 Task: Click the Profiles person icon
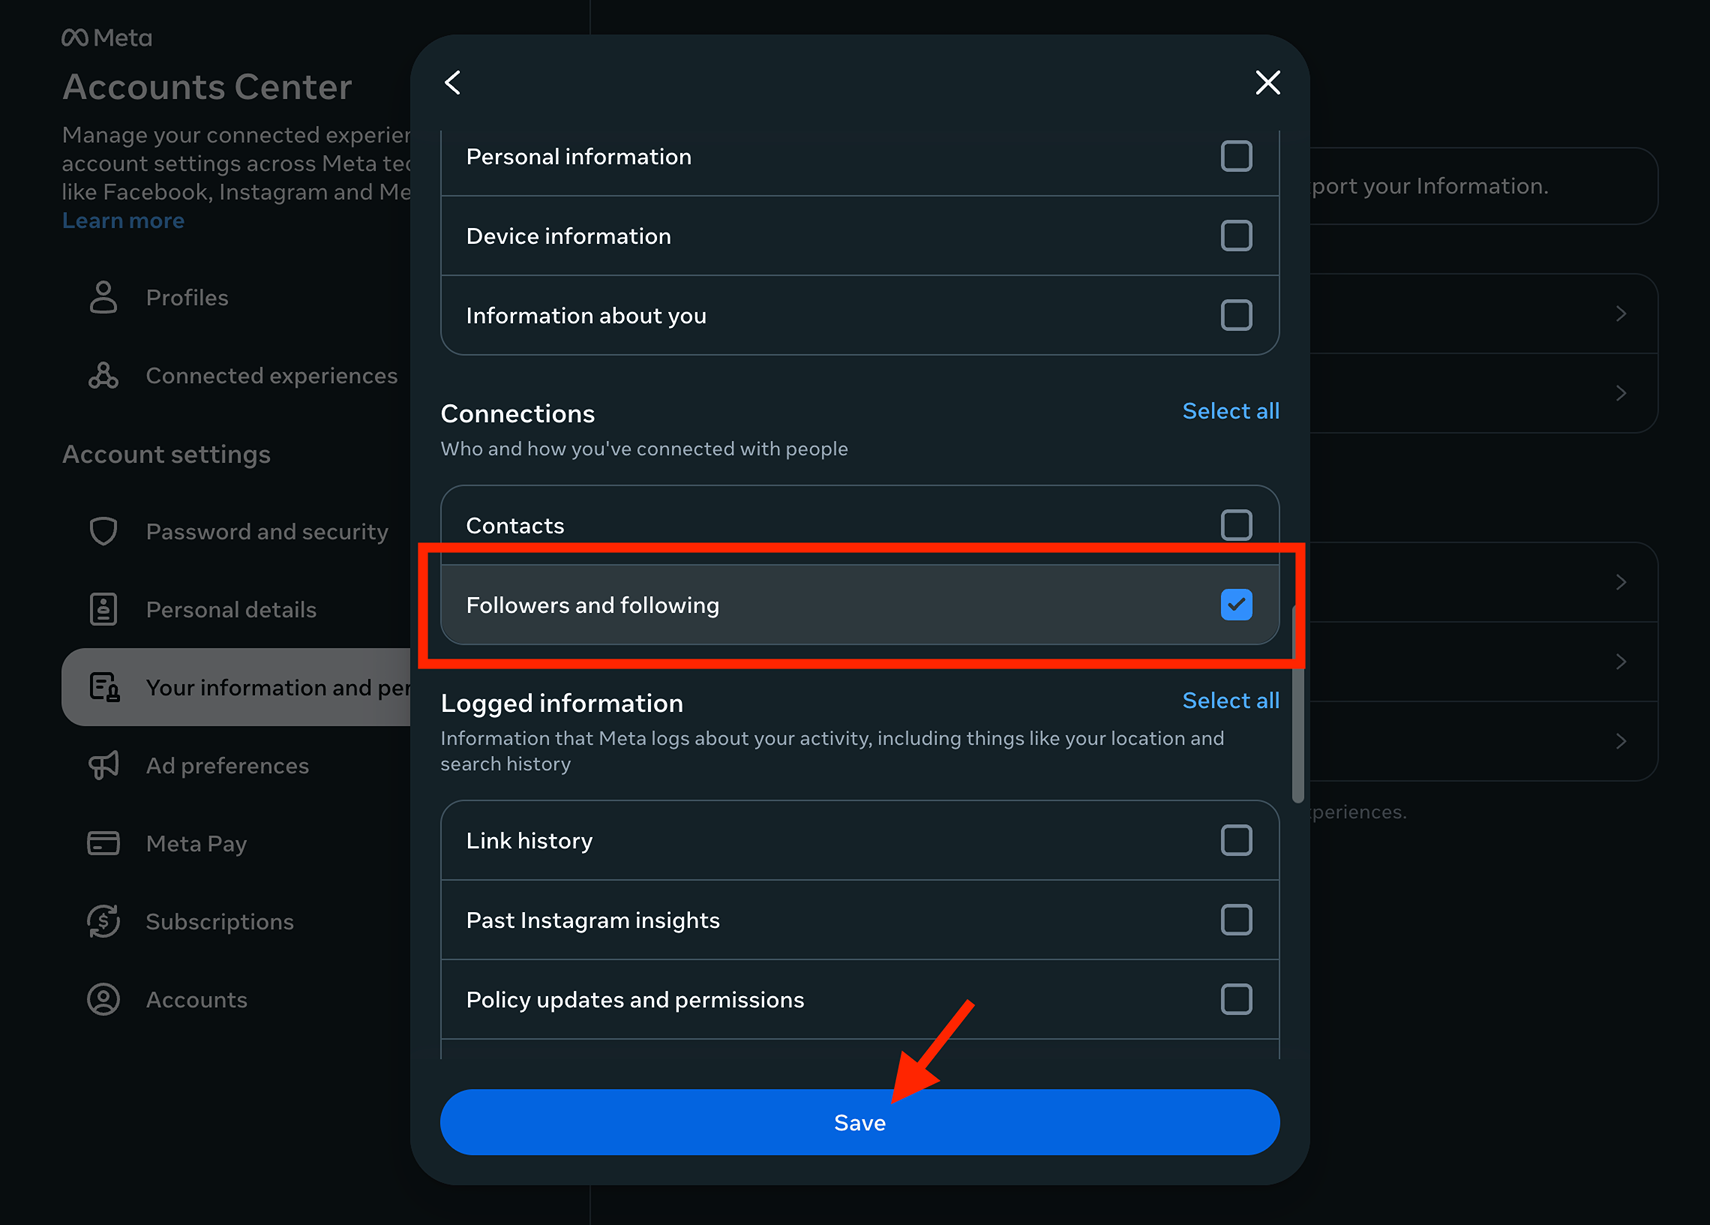click(103, 297)
